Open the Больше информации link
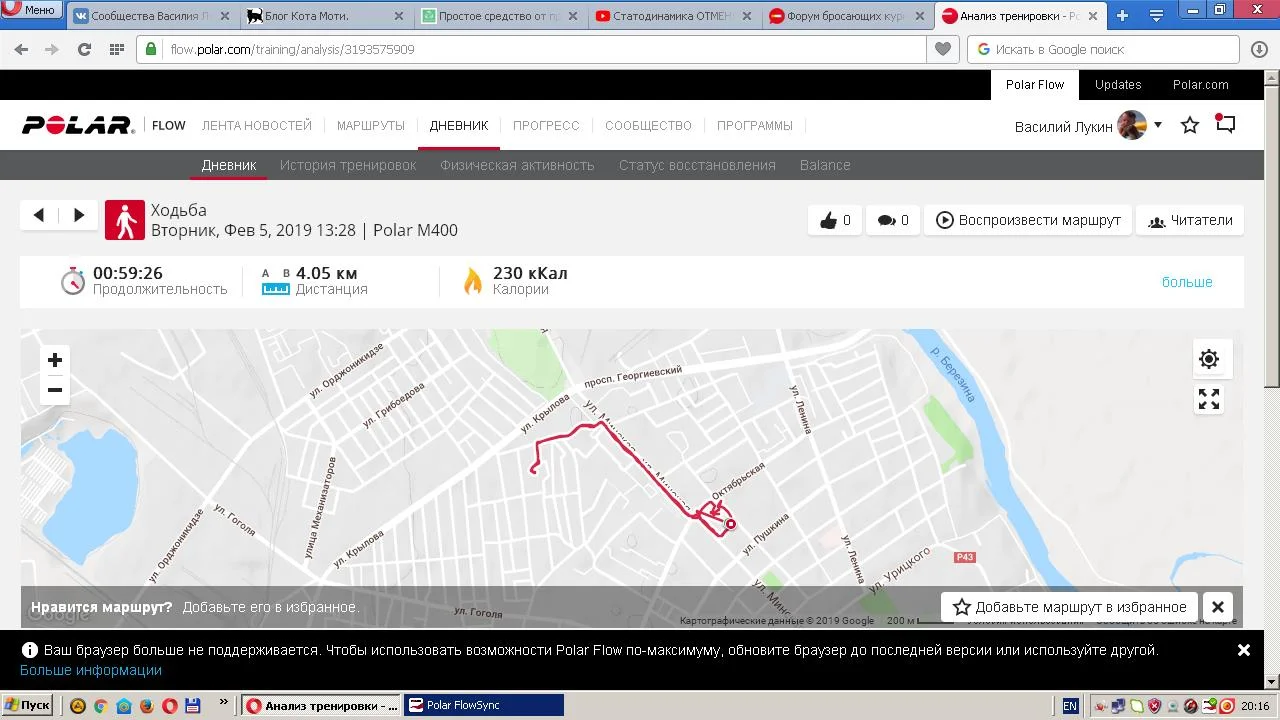This screenshot has height=720, width=1280. click(x=91, y=670)
